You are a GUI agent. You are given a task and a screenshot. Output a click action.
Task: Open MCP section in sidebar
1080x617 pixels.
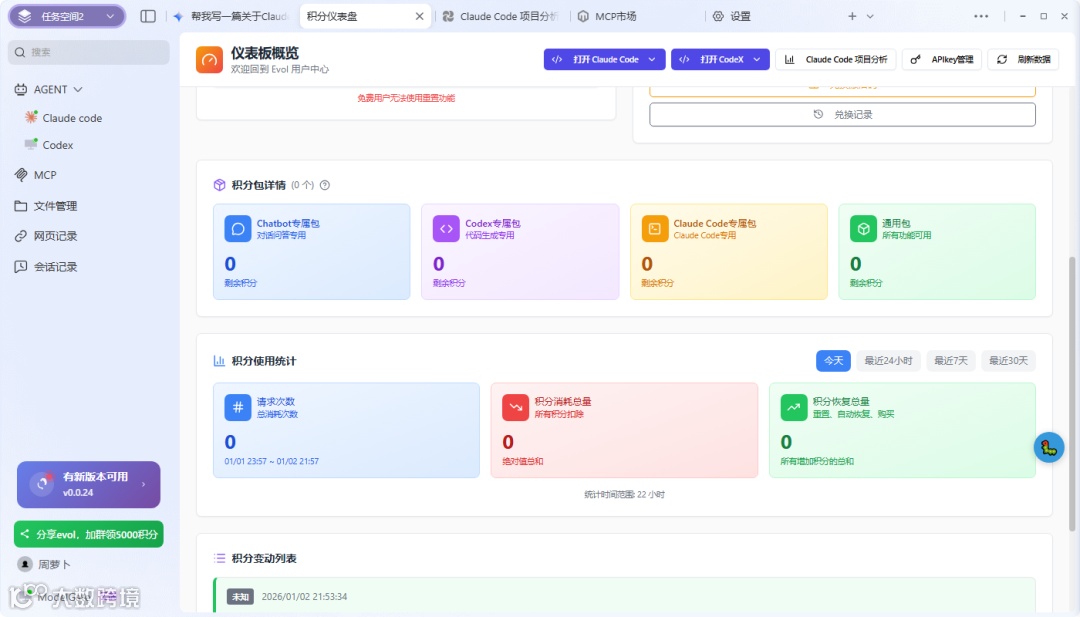coord(45,175)
